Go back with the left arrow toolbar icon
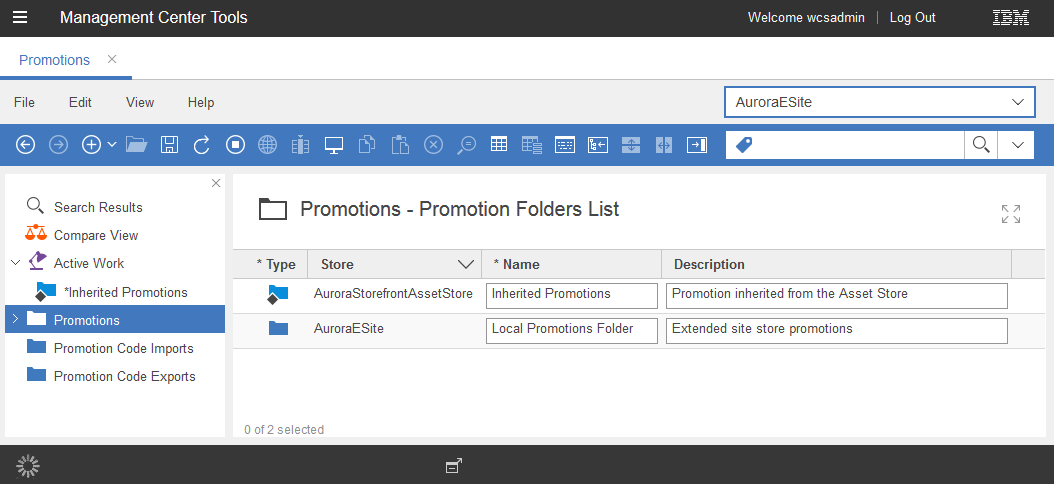Viewport: 1054px width, 484px height. pyautogui.click(x=26, y=145)
